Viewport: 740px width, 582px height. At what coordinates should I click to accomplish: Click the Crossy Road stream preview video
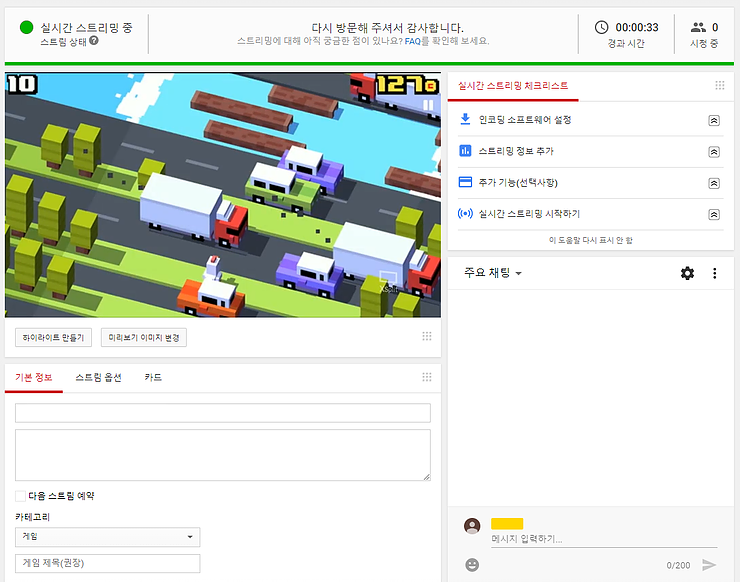(223, 194)
